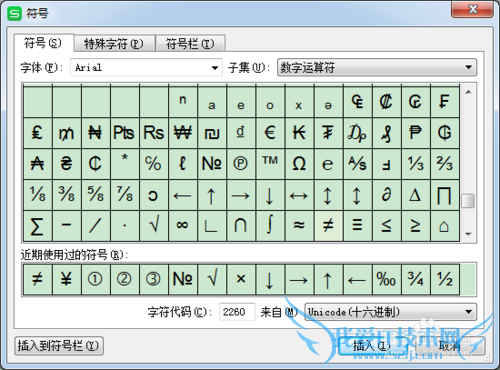Choose the infinity ∞ symbol
This screenshot has height=370, width=500.
pos(183,226)
